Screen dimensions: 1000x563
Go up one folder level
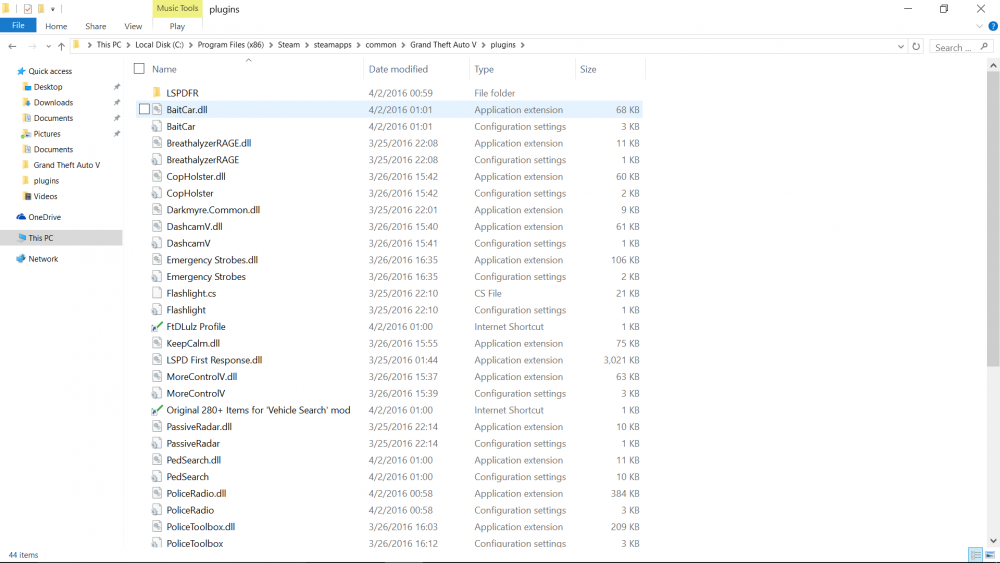(61, 46)
